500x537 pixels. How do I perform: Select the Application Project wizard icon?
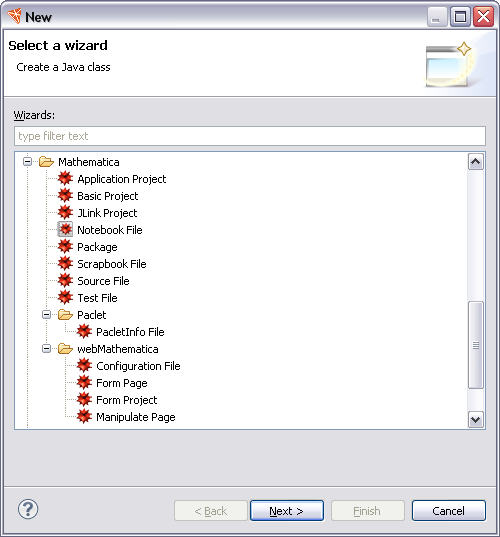(65, 179)
